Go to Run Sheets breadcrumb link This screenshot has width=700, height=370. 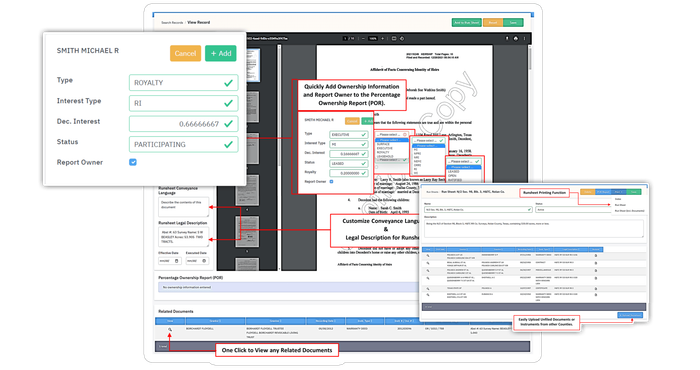(433, 192)
